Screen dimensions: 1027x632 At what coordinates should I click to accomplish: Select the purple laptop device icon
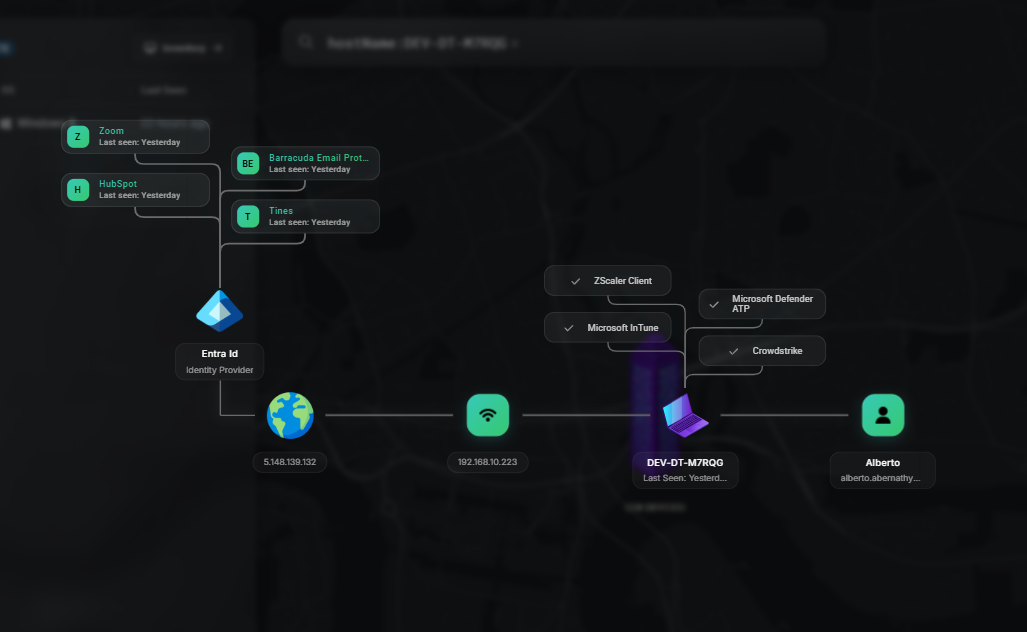(686, 414)
